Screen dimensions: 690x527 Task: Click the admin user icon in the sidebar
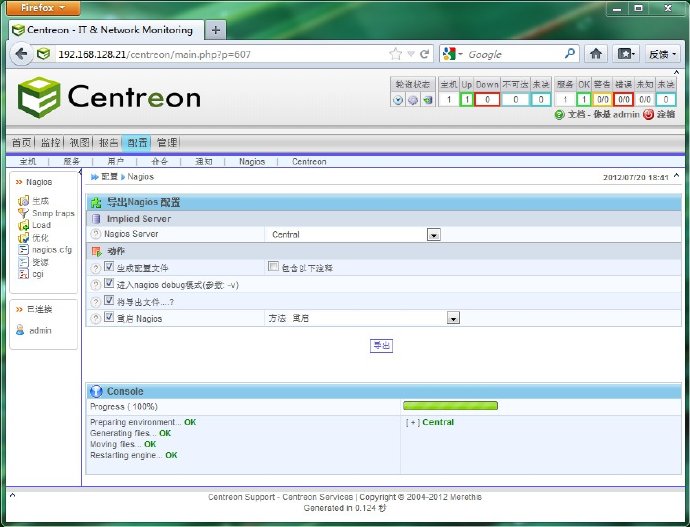pyautogui.click(x=20, y=330)
